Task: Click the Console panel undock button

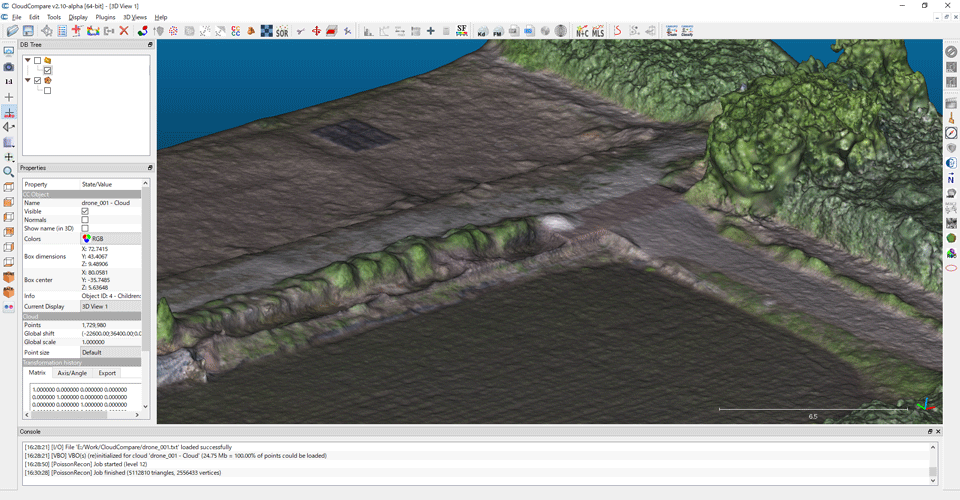Action: click(x=930, y=431)
